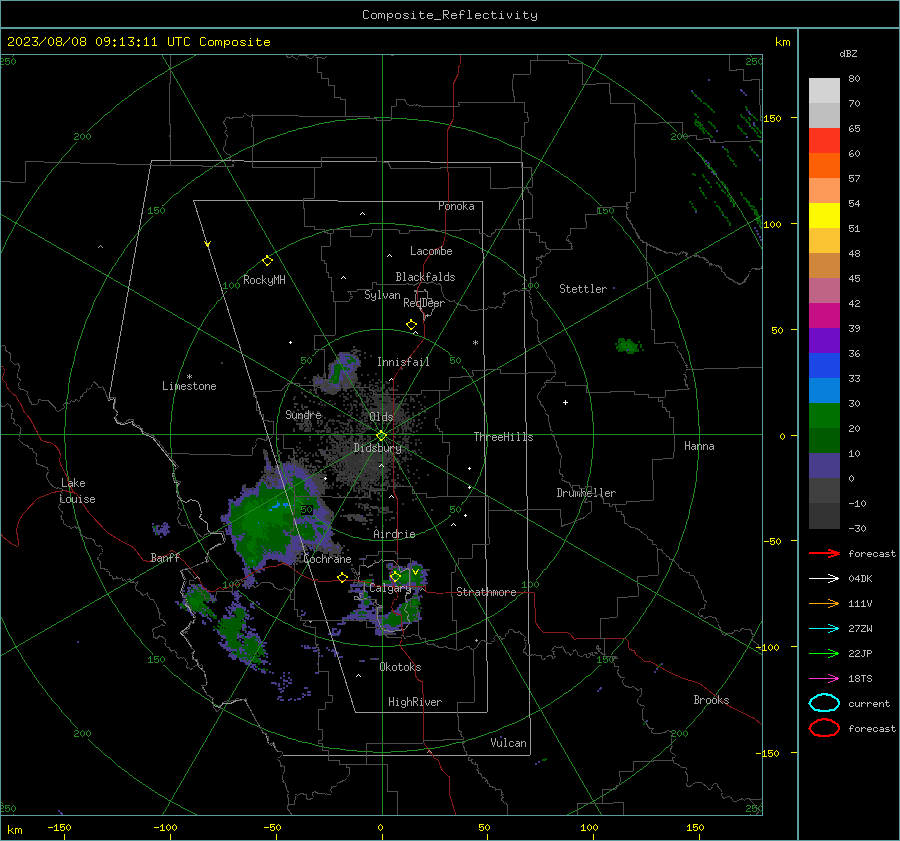Click the white 04DK arrow in legend
Viewport: 900px width, 841px height.
(x=824, y=578)
